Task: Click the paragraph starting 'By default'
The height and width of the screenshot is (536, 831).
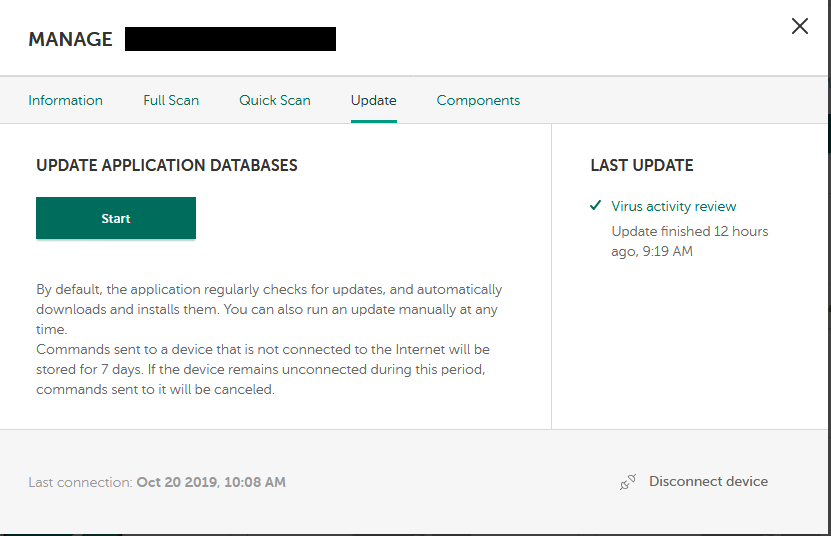Action: coord(268,309)
